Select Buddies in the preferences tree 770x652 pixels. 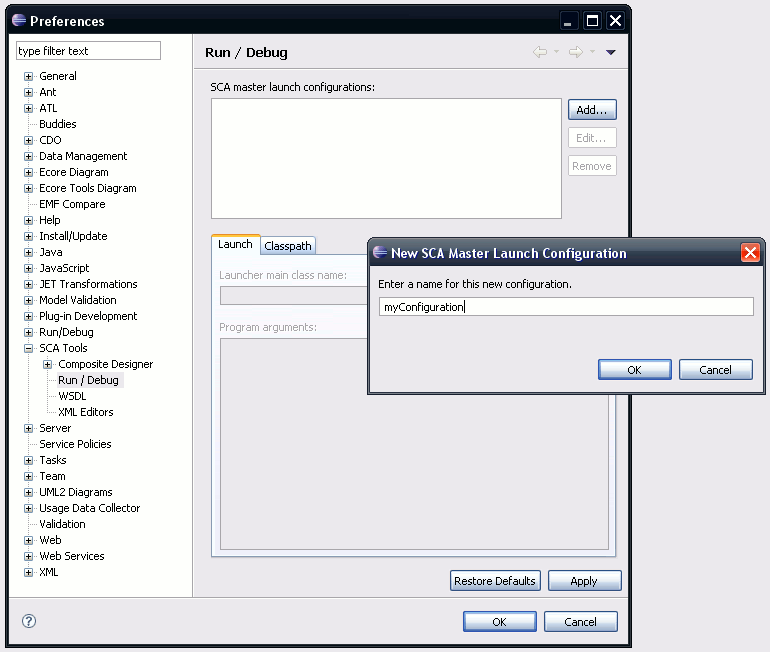click(x=58, y=124)
